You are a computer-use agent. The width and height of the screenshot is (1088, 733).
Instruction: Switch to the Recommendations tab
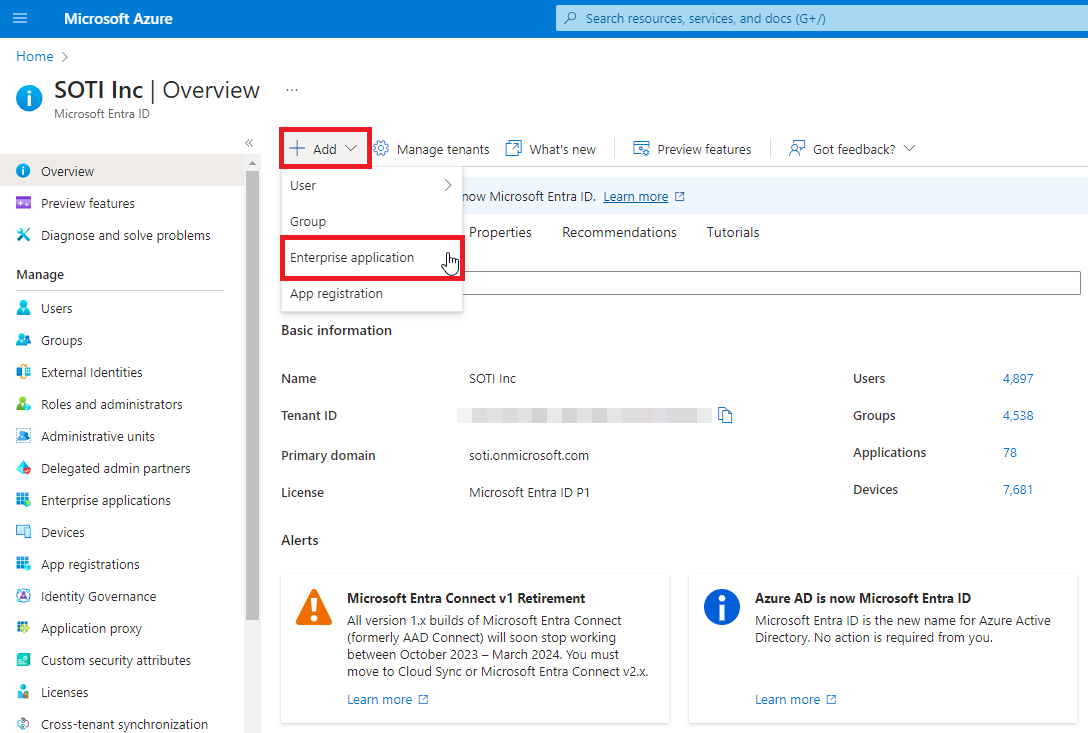pyautogui.click(x=619, y=232)
